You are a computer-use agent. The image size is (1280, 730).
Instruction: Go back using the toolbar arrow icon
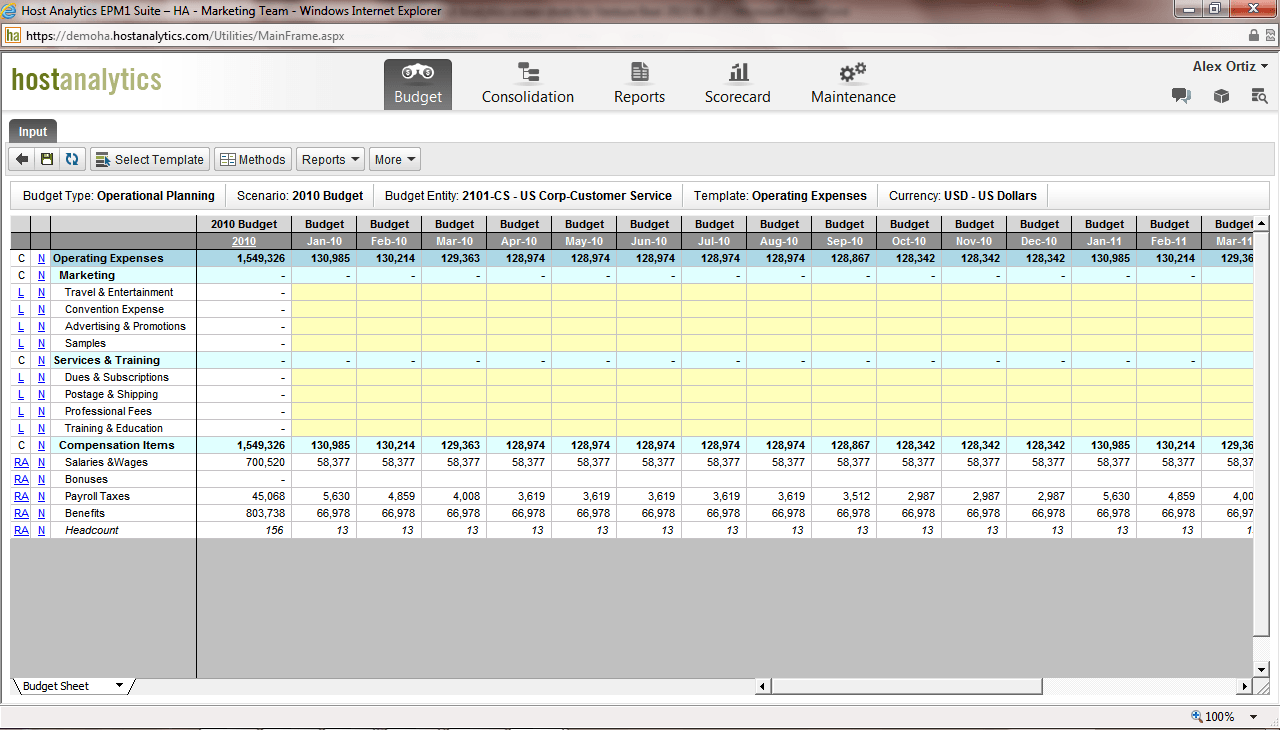(x=20, y=158)
